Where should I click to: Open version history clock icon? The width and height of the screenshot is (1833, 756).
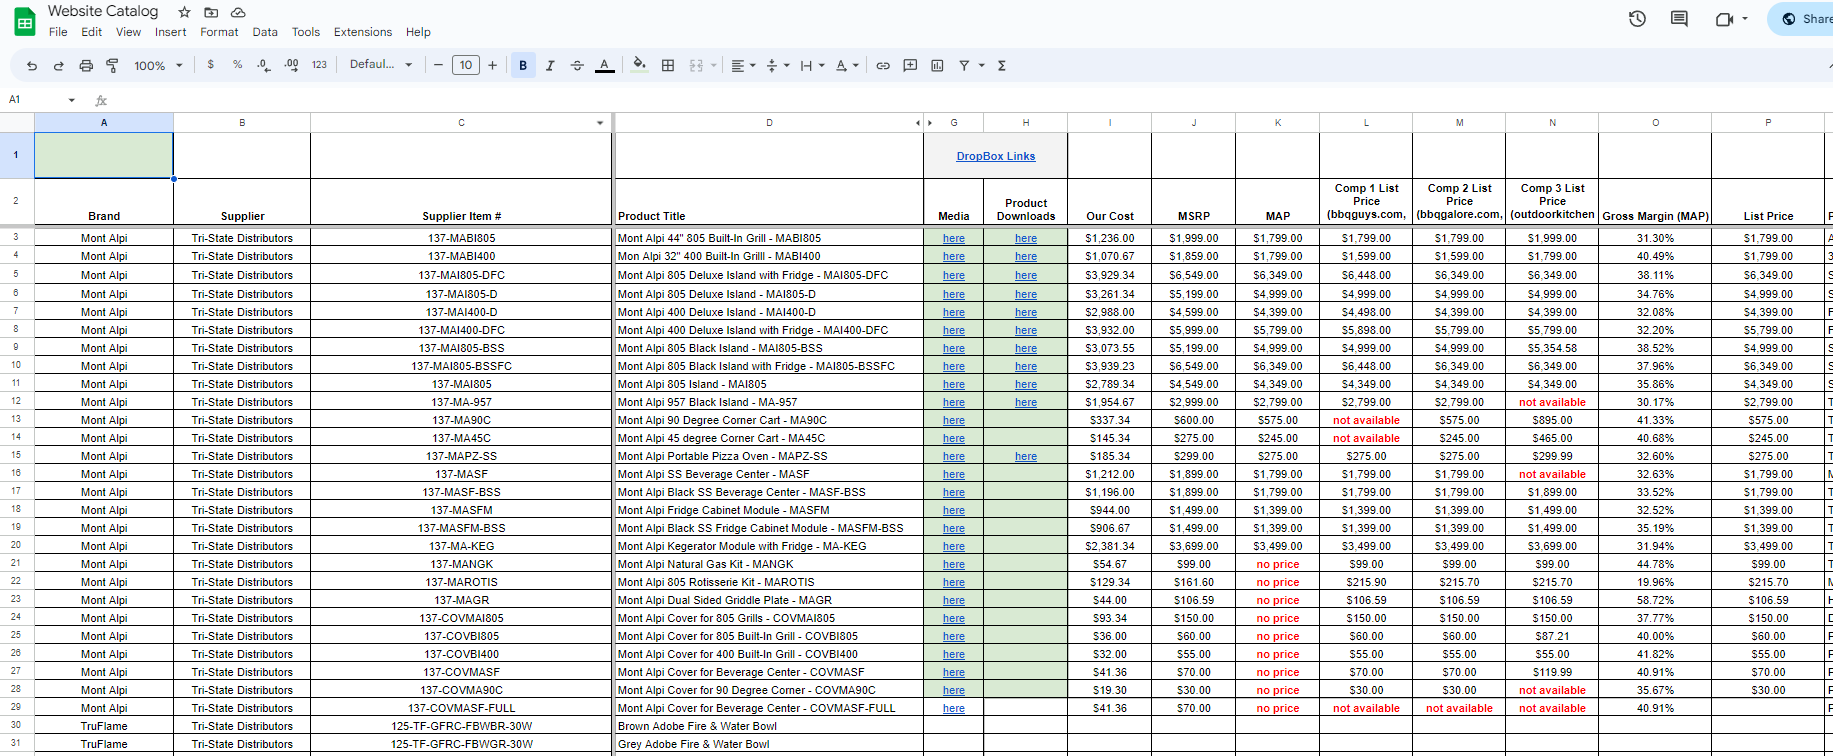pos(1637,19)
